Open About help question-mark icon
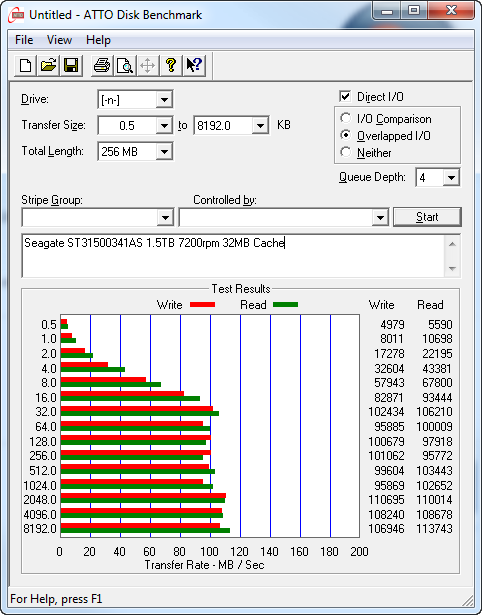Screen dimensions: 482x615 point(171,65)
